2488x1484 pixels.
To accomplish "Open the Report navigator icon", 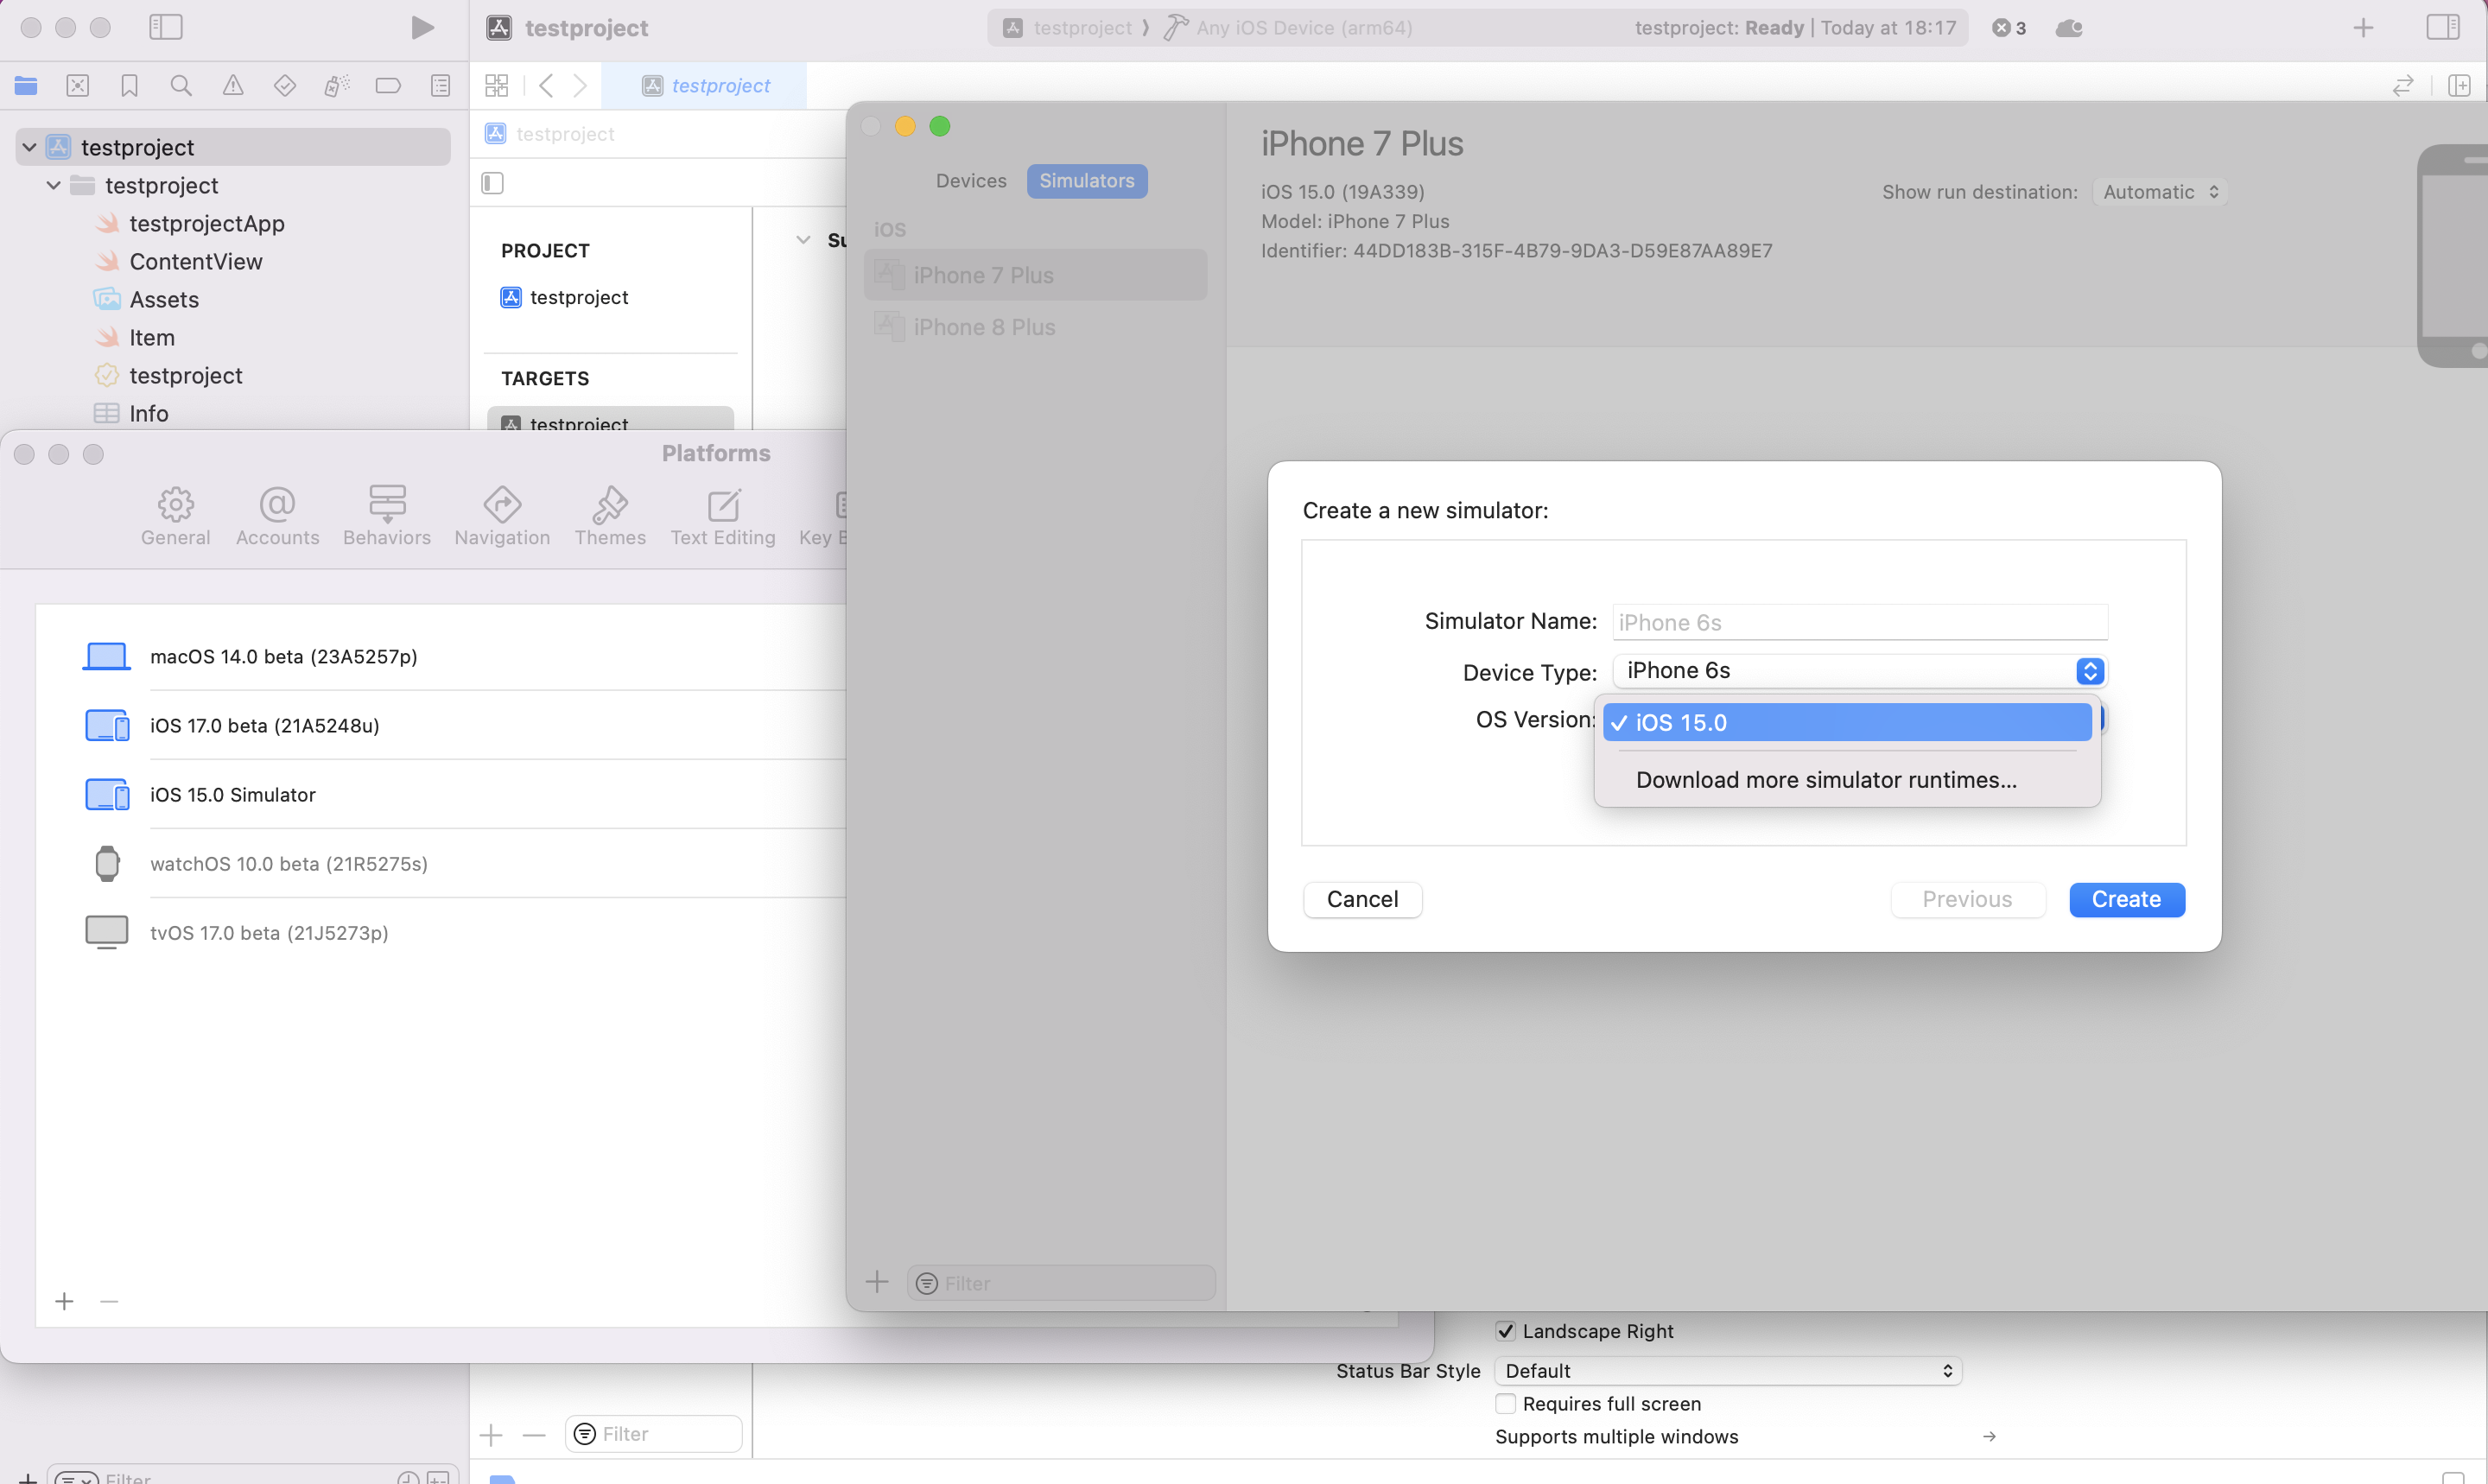I will pos(440,86).
